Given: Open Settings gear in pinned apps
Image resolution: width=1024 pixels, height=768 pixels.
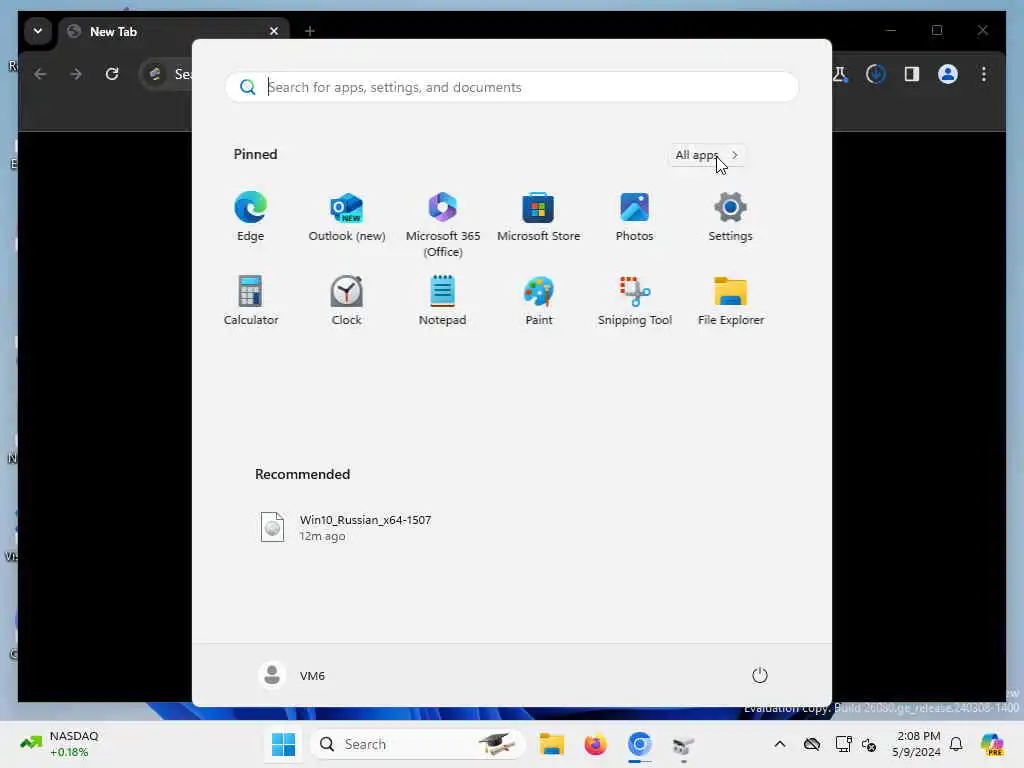Looking at the screenshot, I should click(x=730, y=217).
